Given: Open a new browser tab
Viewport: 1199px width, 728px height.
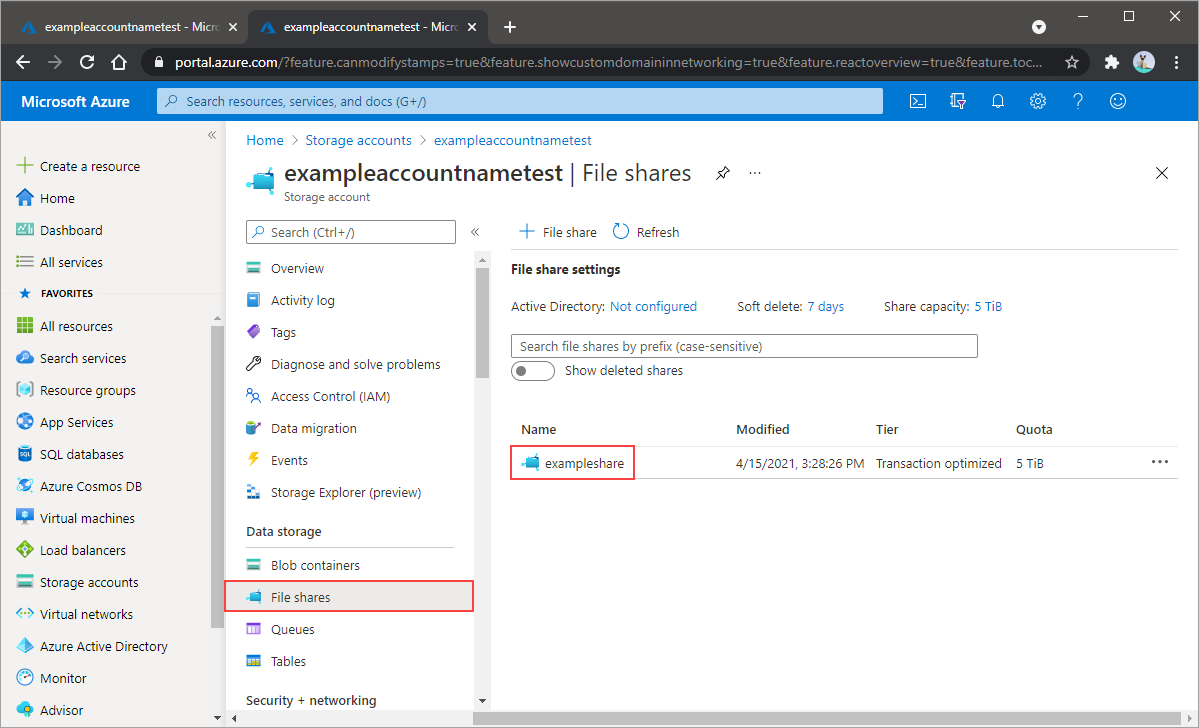Looking at the screenshot, I should click(510, 27).
